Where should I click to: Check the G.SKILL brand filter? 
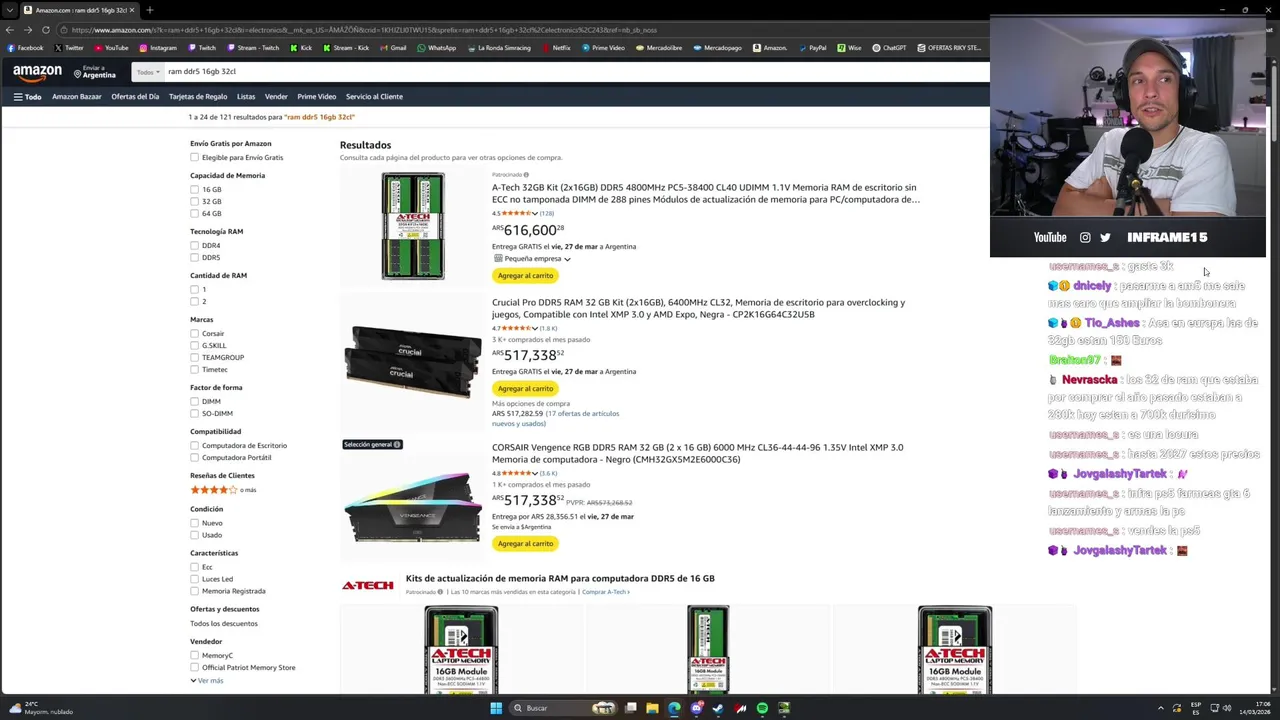pyautogui.click(x=194, y=345)
